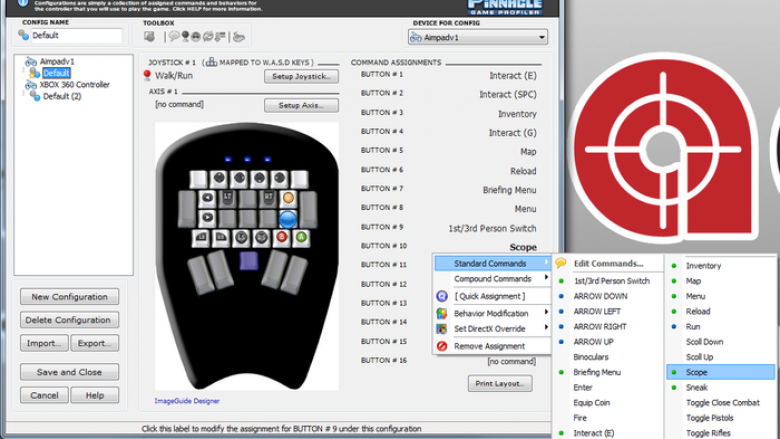The image size is (780, 439).
Task: Click the joystick icon in Toolbox
Action: coord(185,36)
